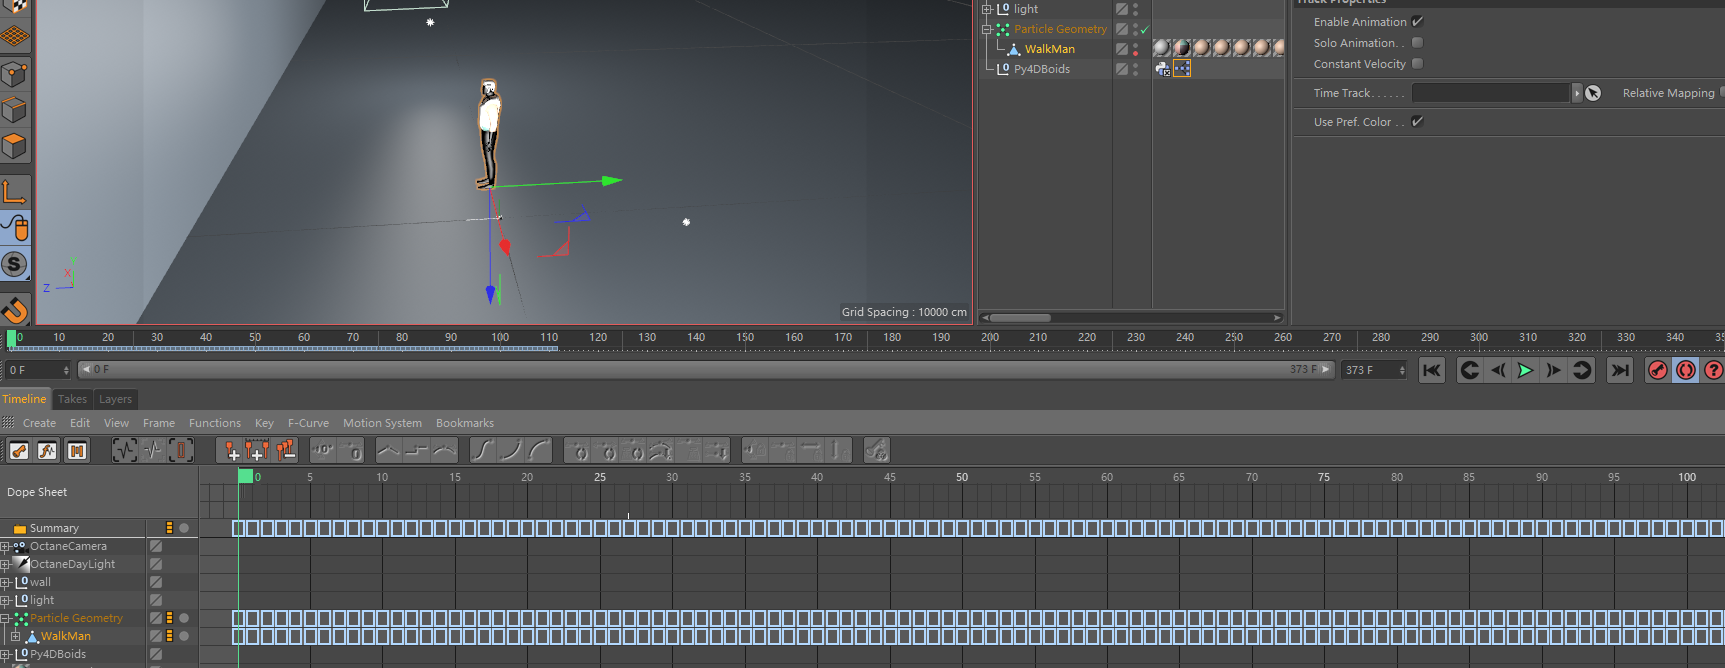Click the add key marker icon

point(230,451)
